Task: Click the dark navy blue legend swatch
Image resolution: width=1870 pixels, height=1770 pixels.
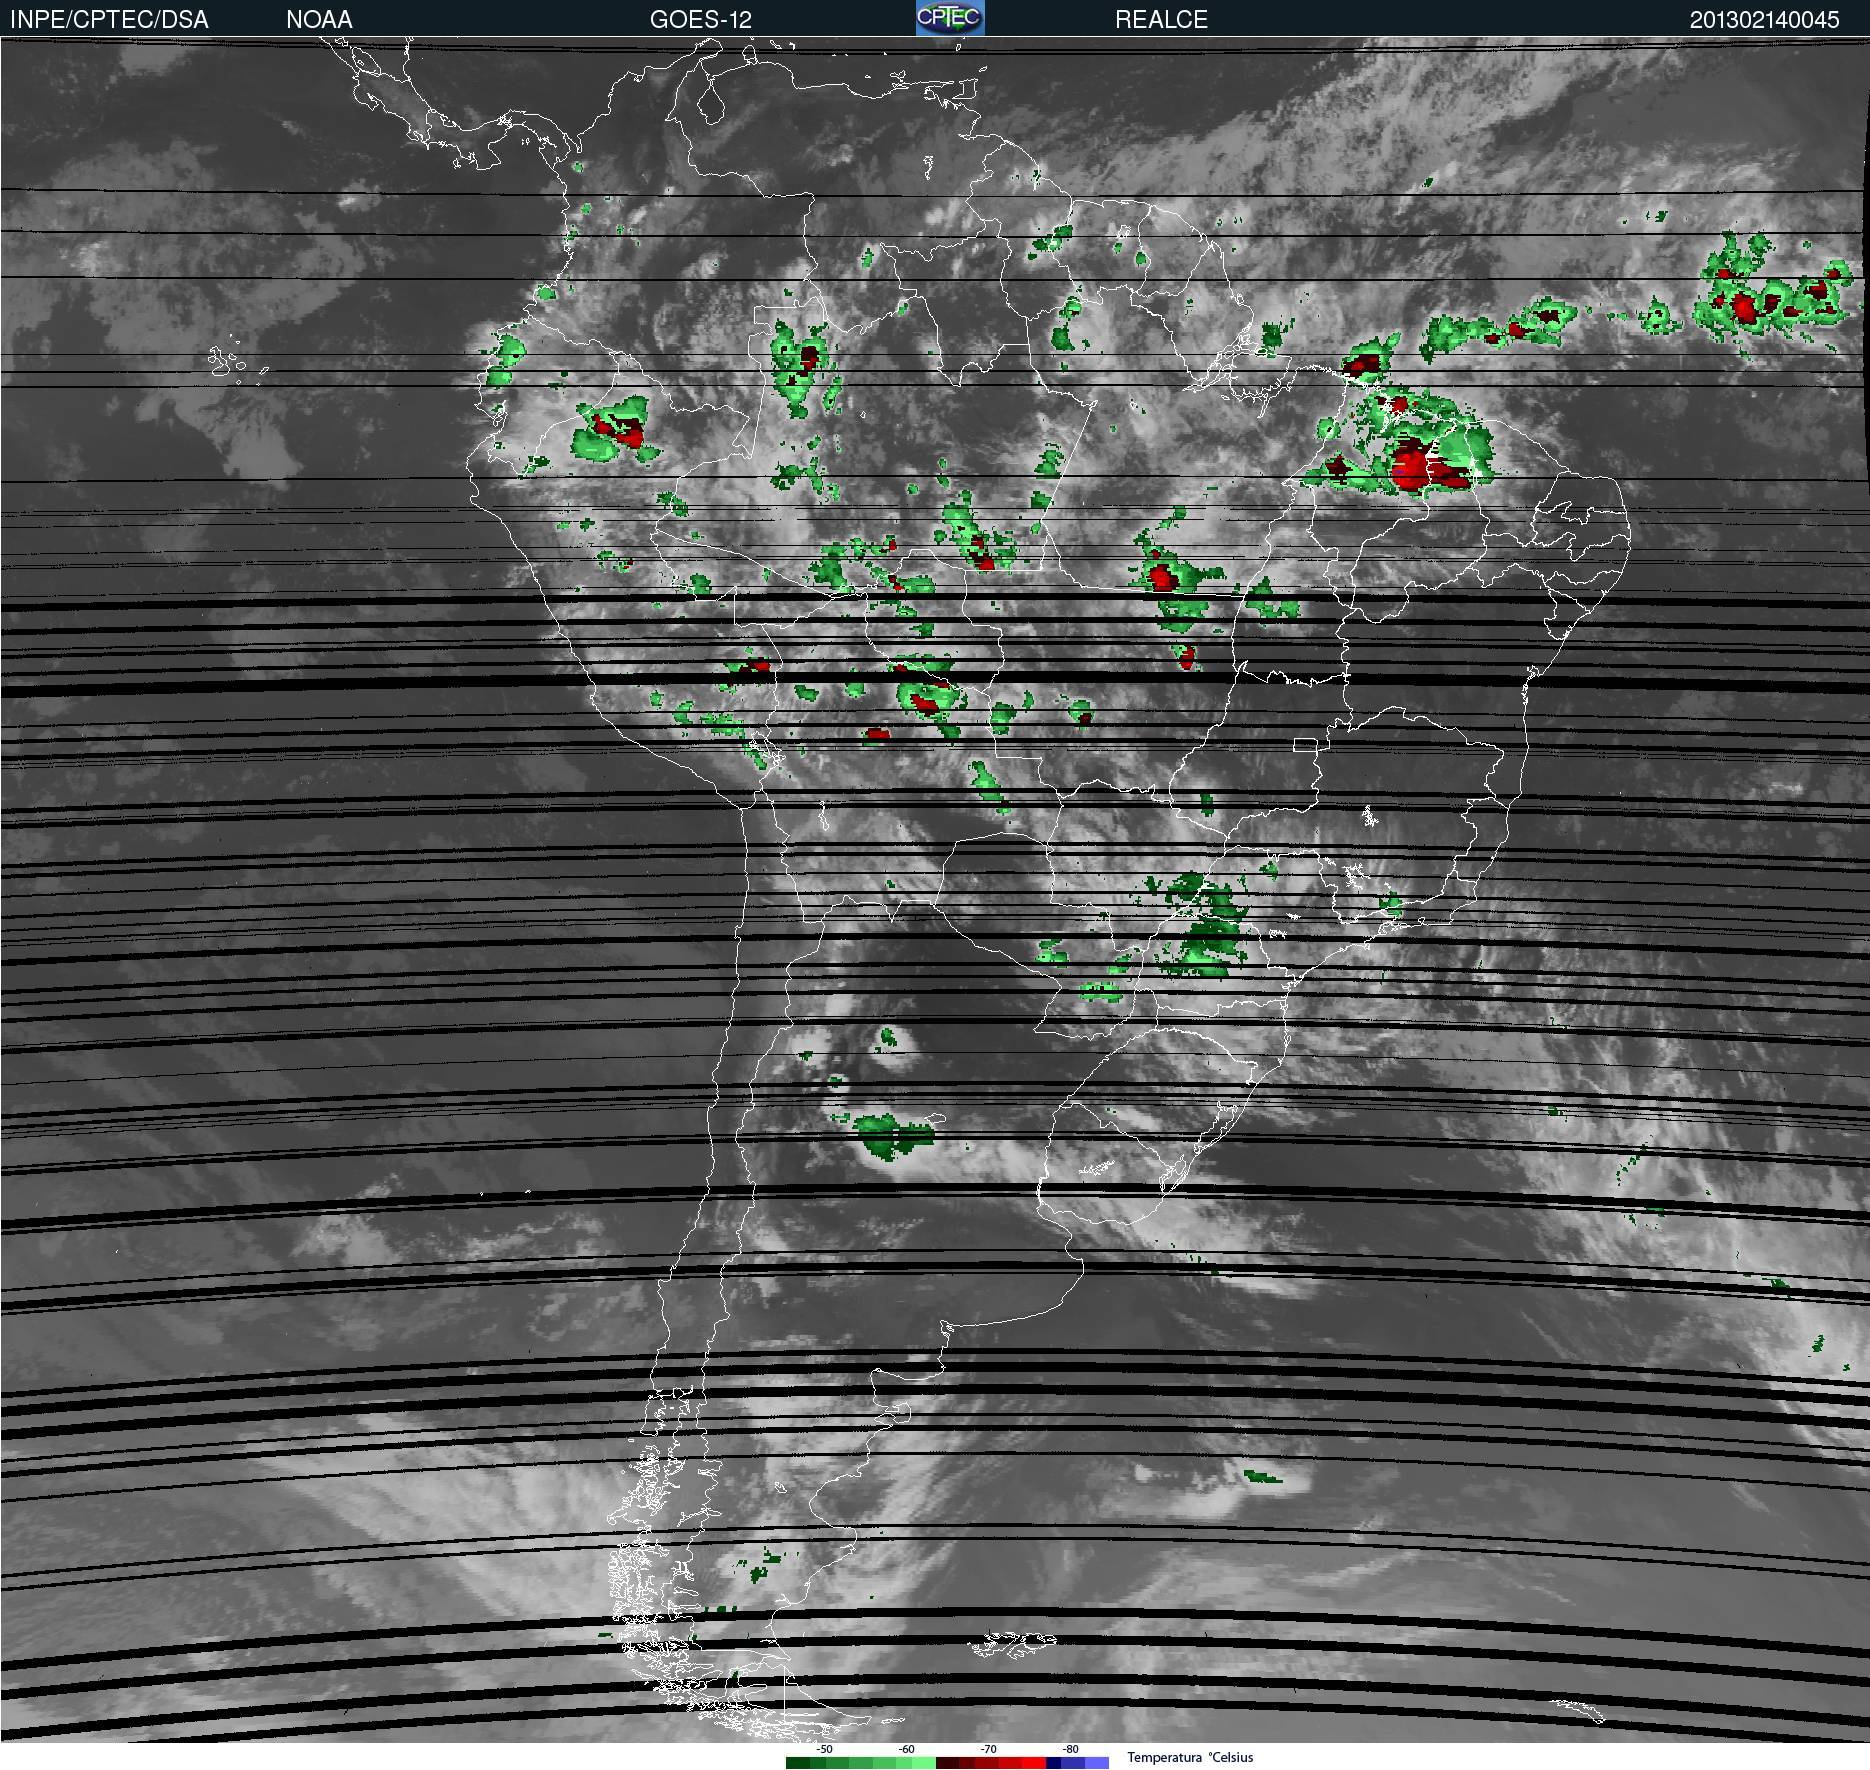Action: (x=1053, y=1763)
